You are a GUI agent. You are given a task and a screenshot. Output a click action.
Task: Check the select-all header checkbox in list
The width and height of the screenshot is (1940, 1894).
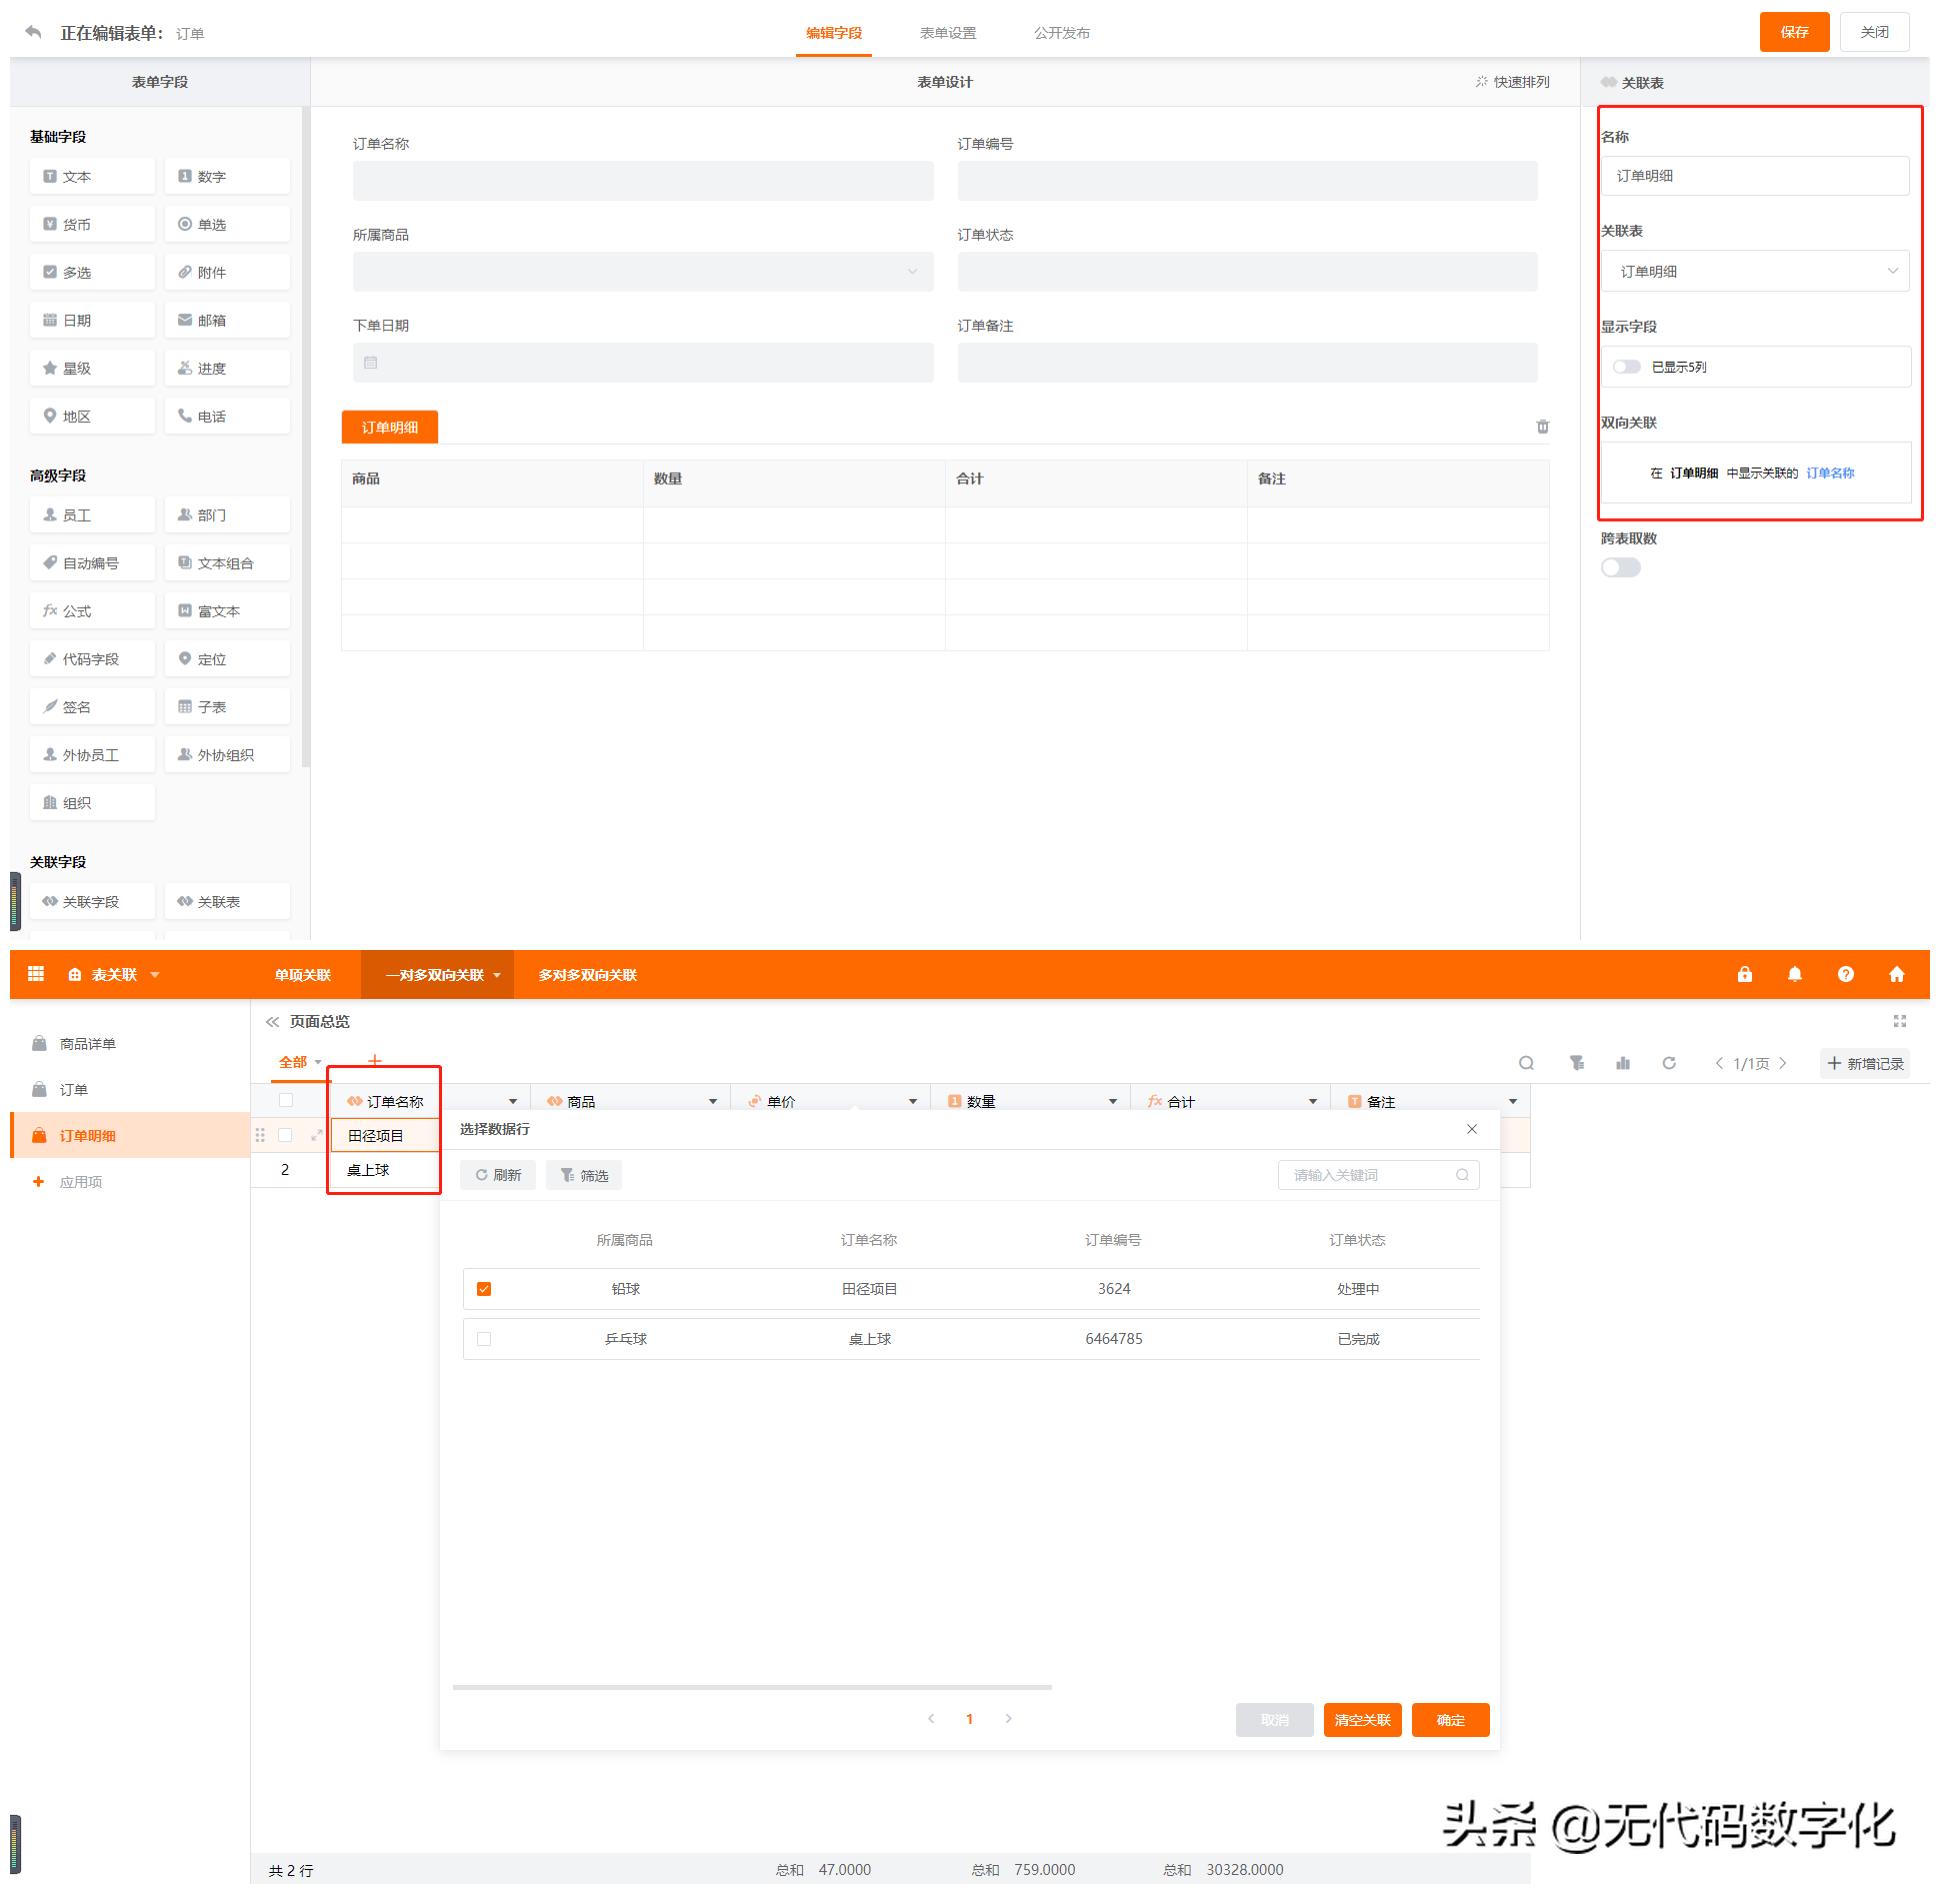pyautogui.click(x=286, y=1100)
